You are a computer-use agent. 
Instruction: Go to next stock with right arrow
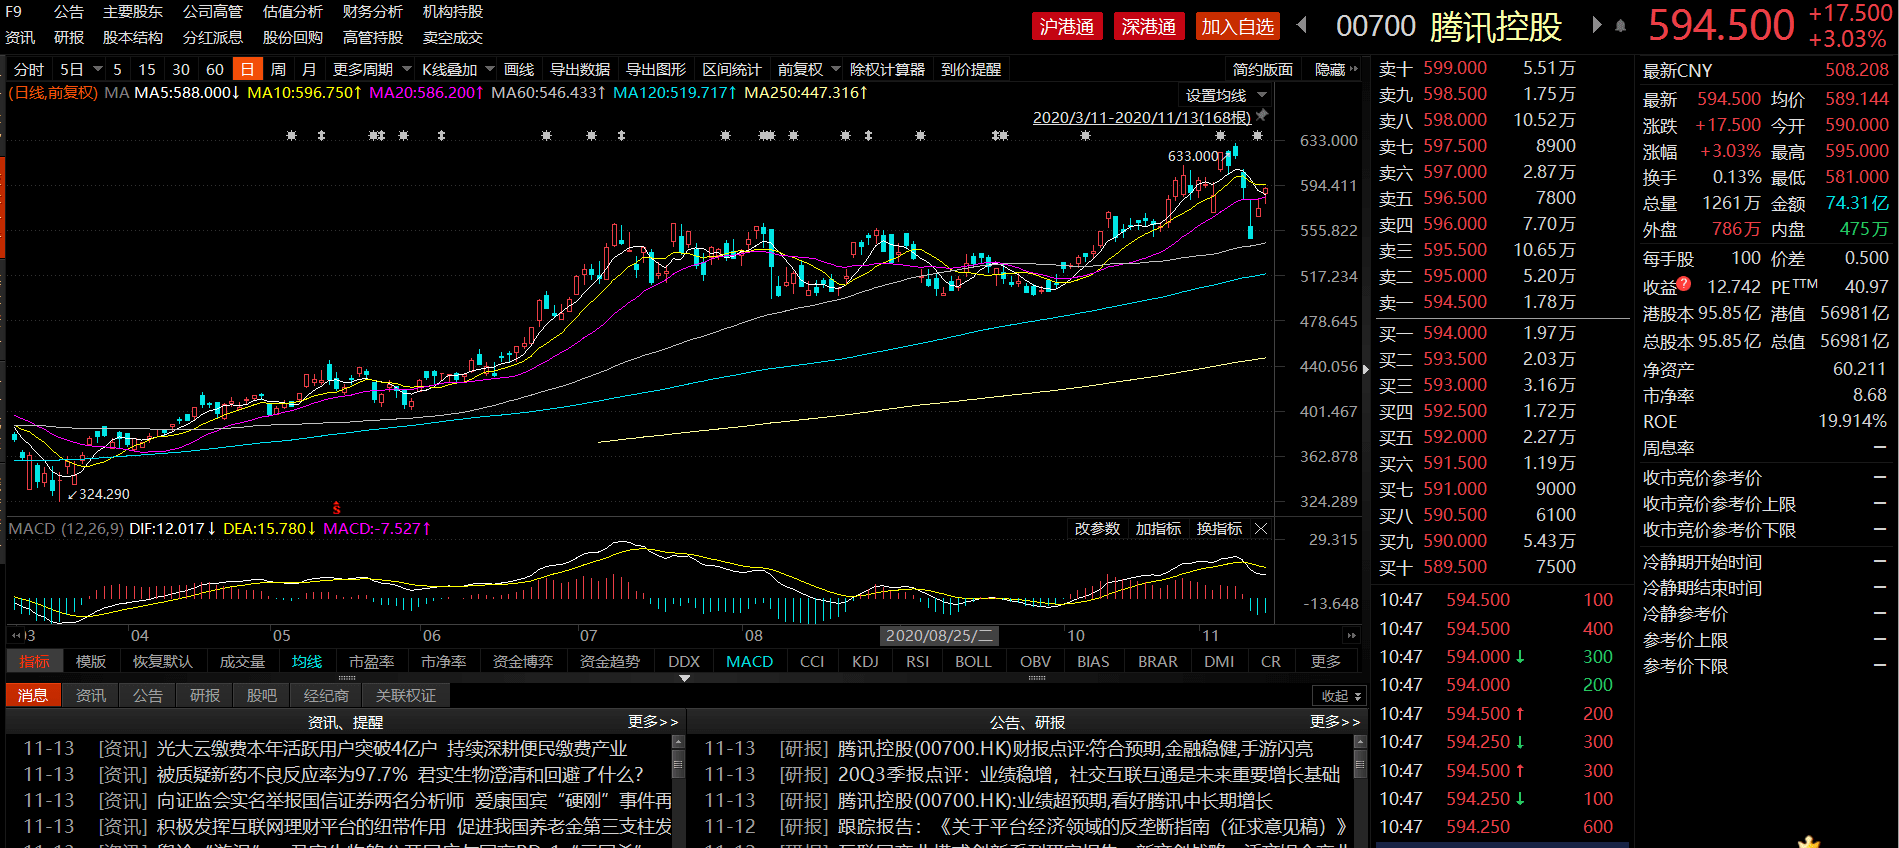point(1597,25)
